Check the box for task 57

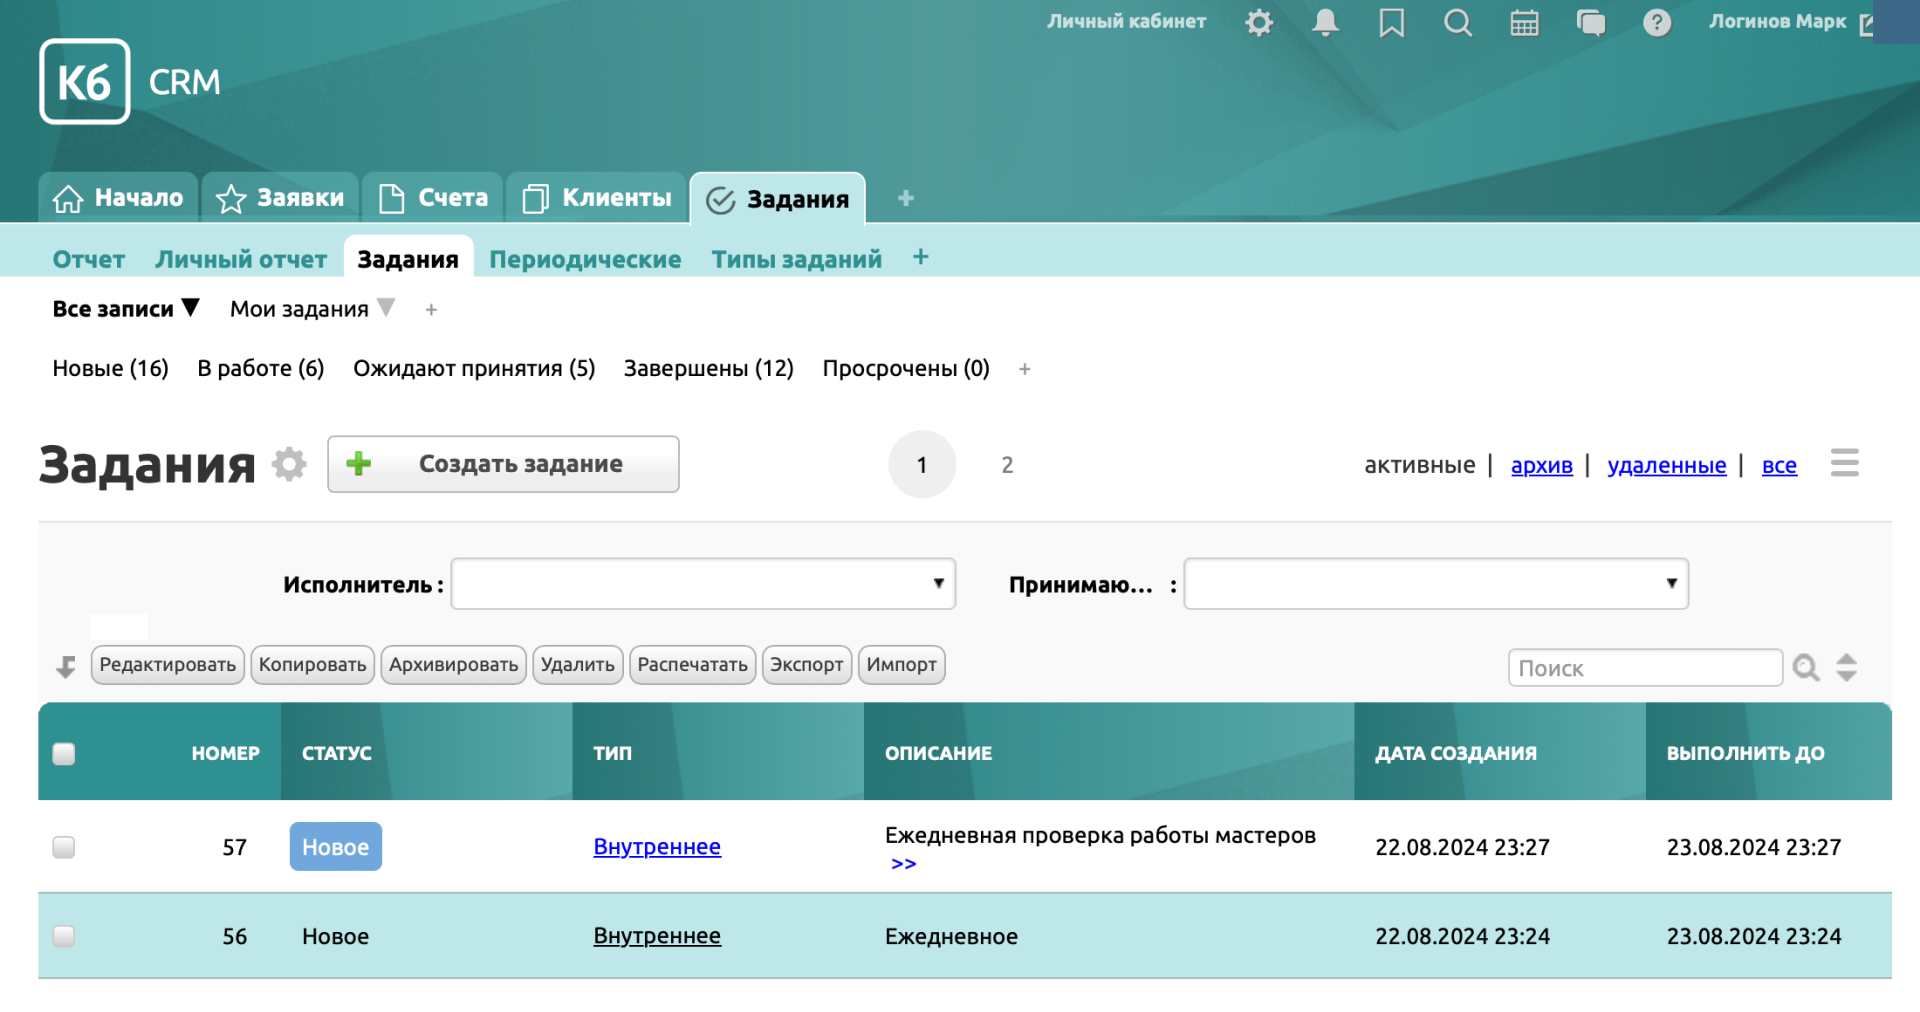pyautogui.click(x=64, y=847)
